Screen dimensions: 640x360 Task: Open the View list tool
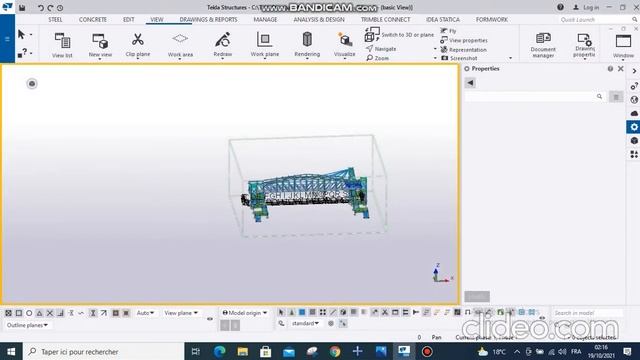pyautogui.click(x=62, y=45)
